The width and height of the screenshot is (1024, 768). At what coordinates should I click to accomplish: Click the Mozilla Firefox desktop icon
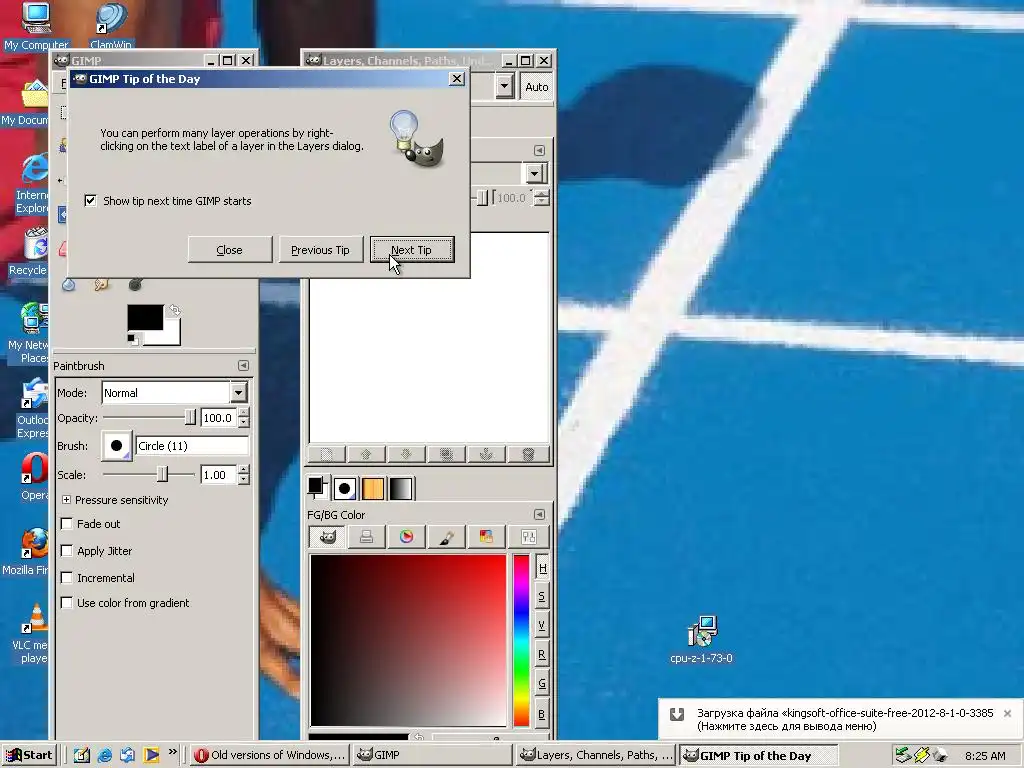[x=27, y=552]
